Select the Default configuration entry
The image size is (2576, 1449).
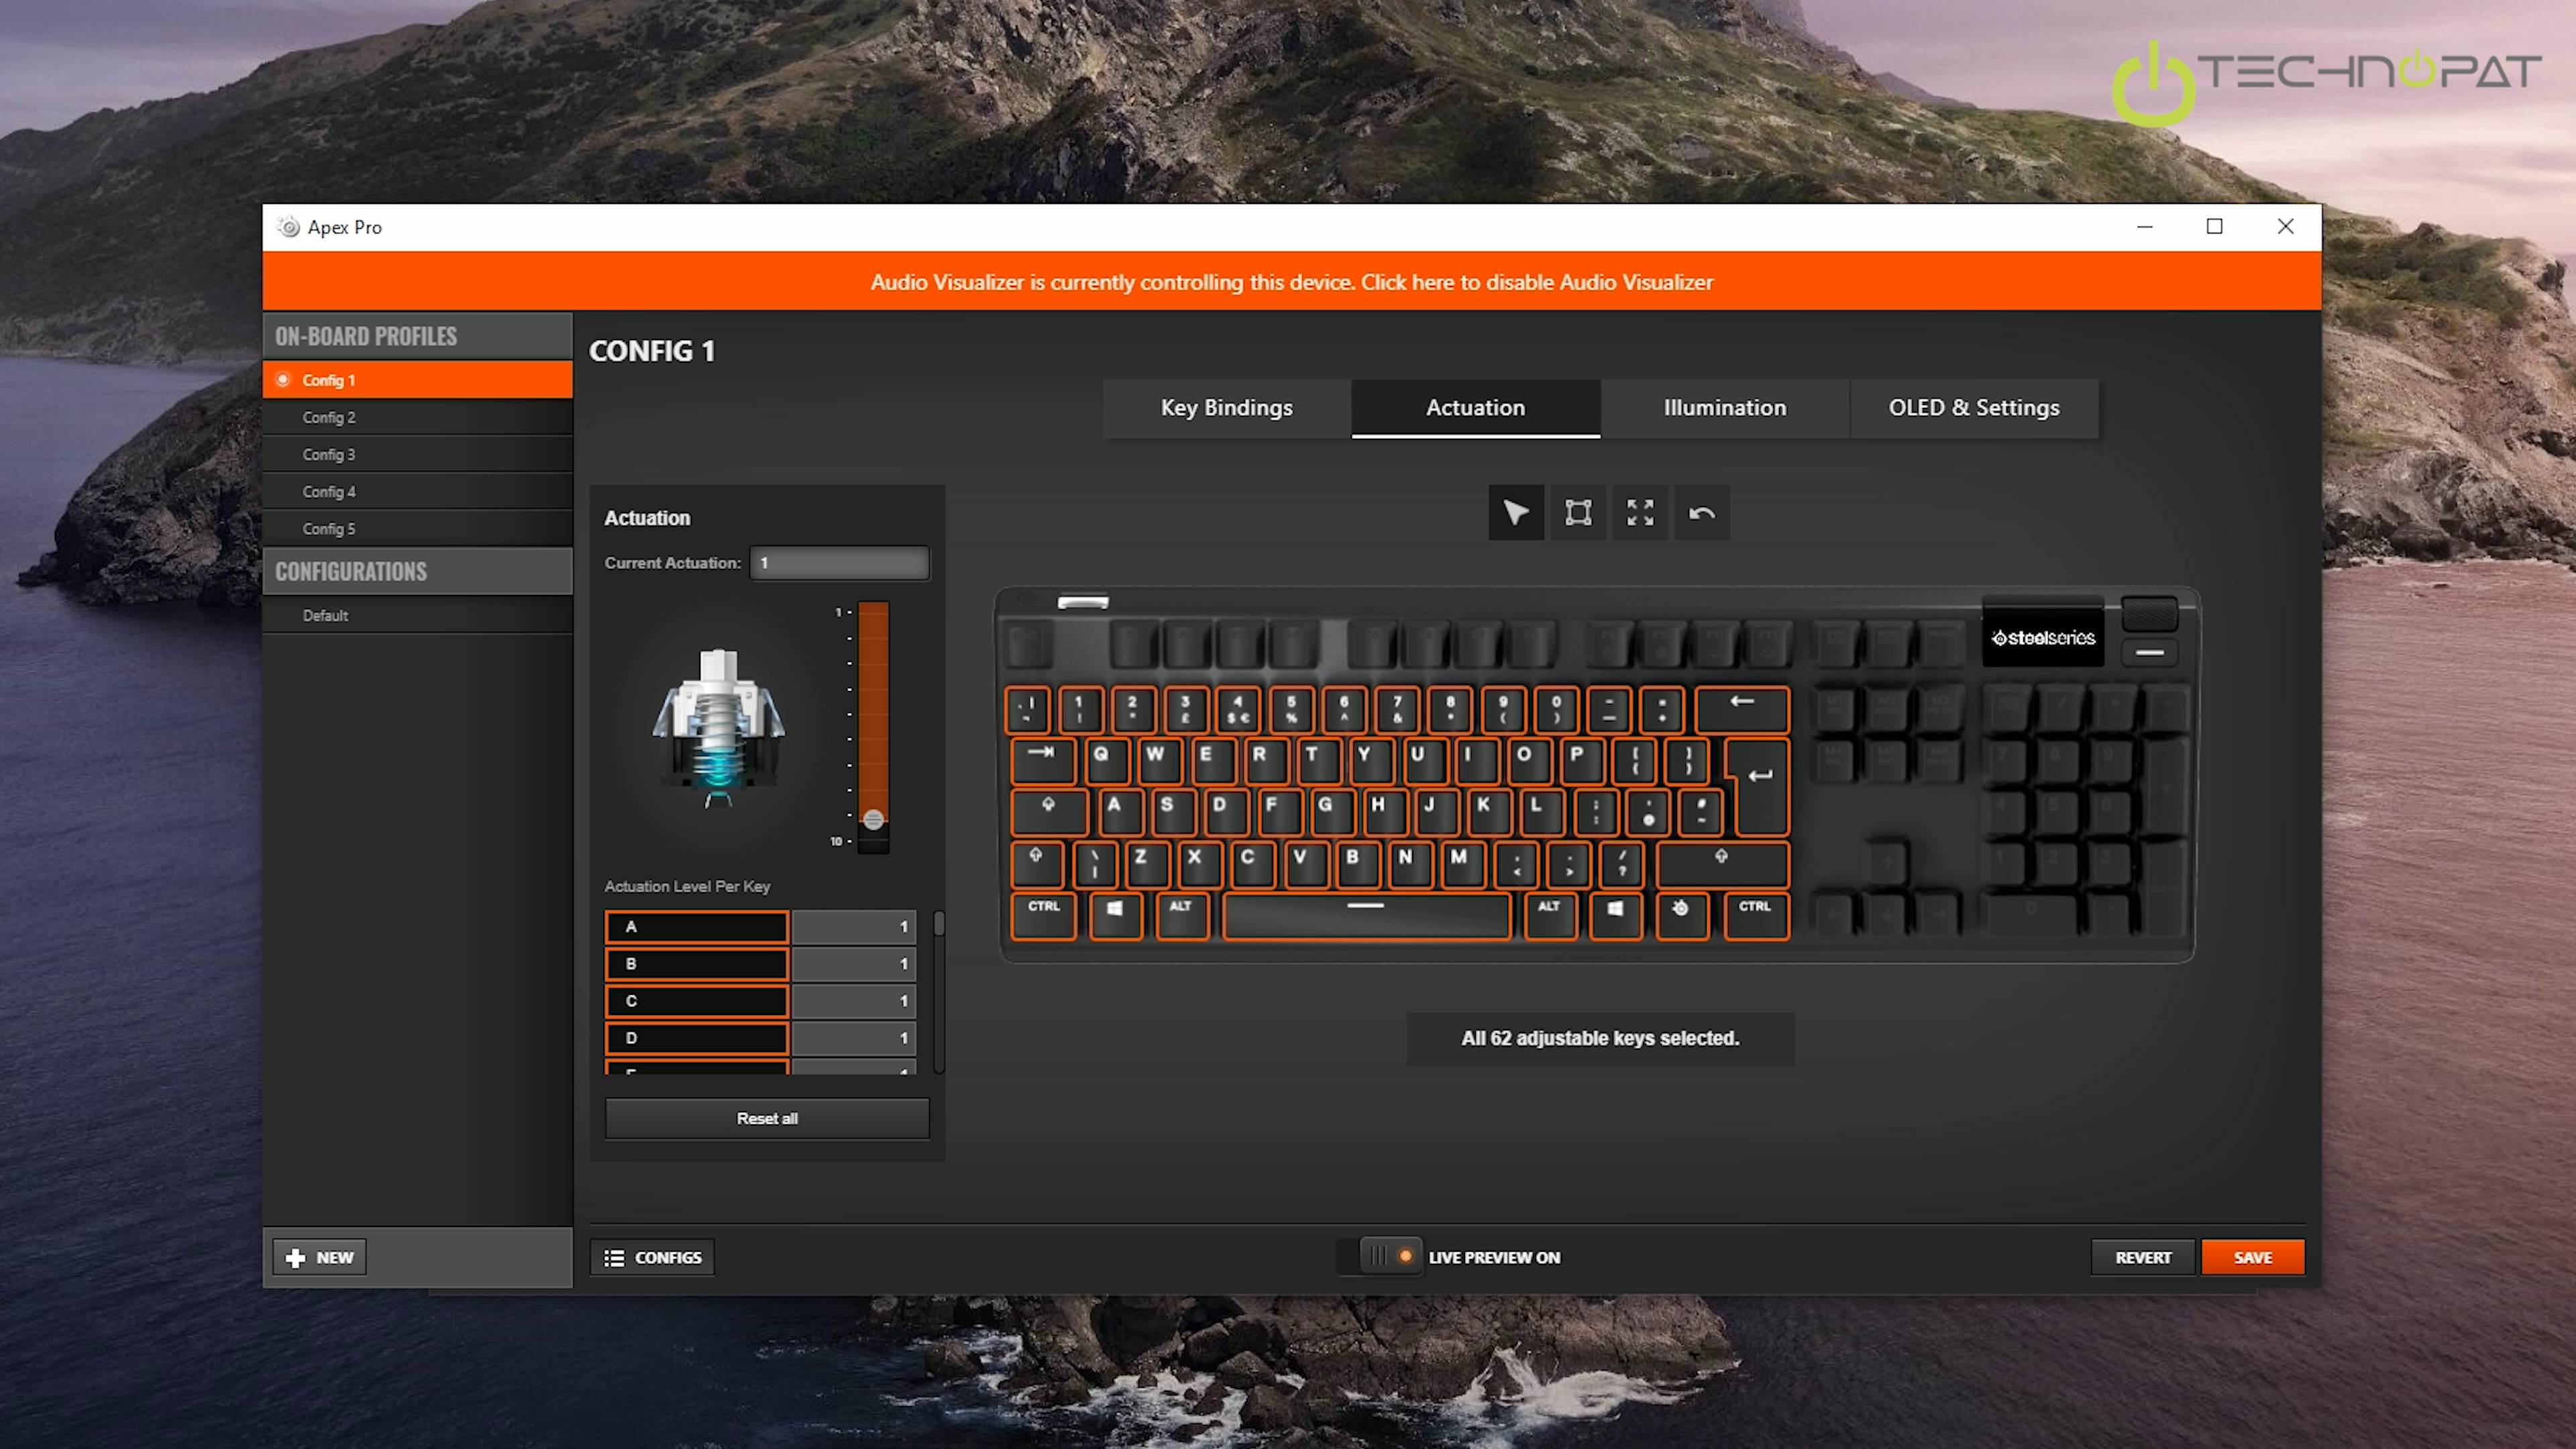(x=325, y=615)
